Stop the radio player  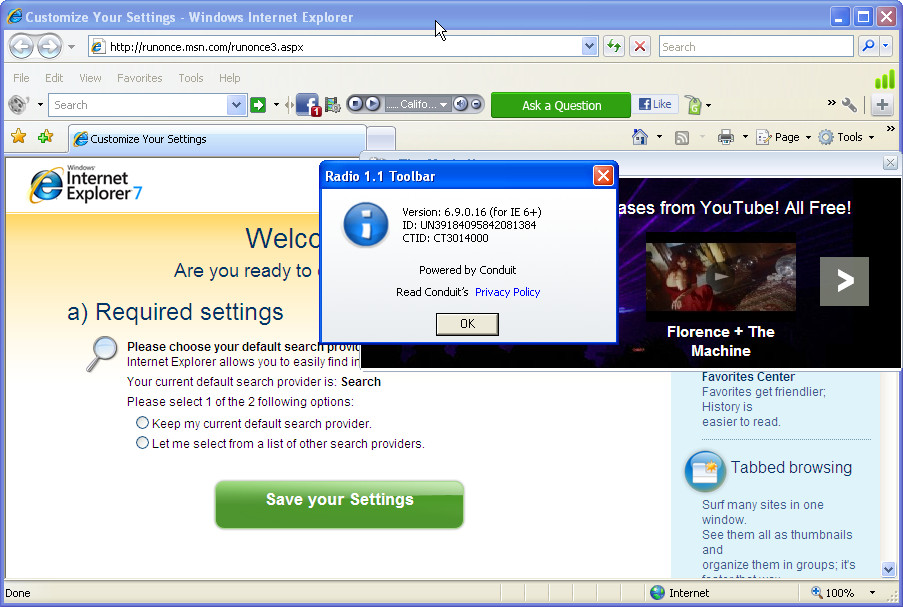[355, 104]
